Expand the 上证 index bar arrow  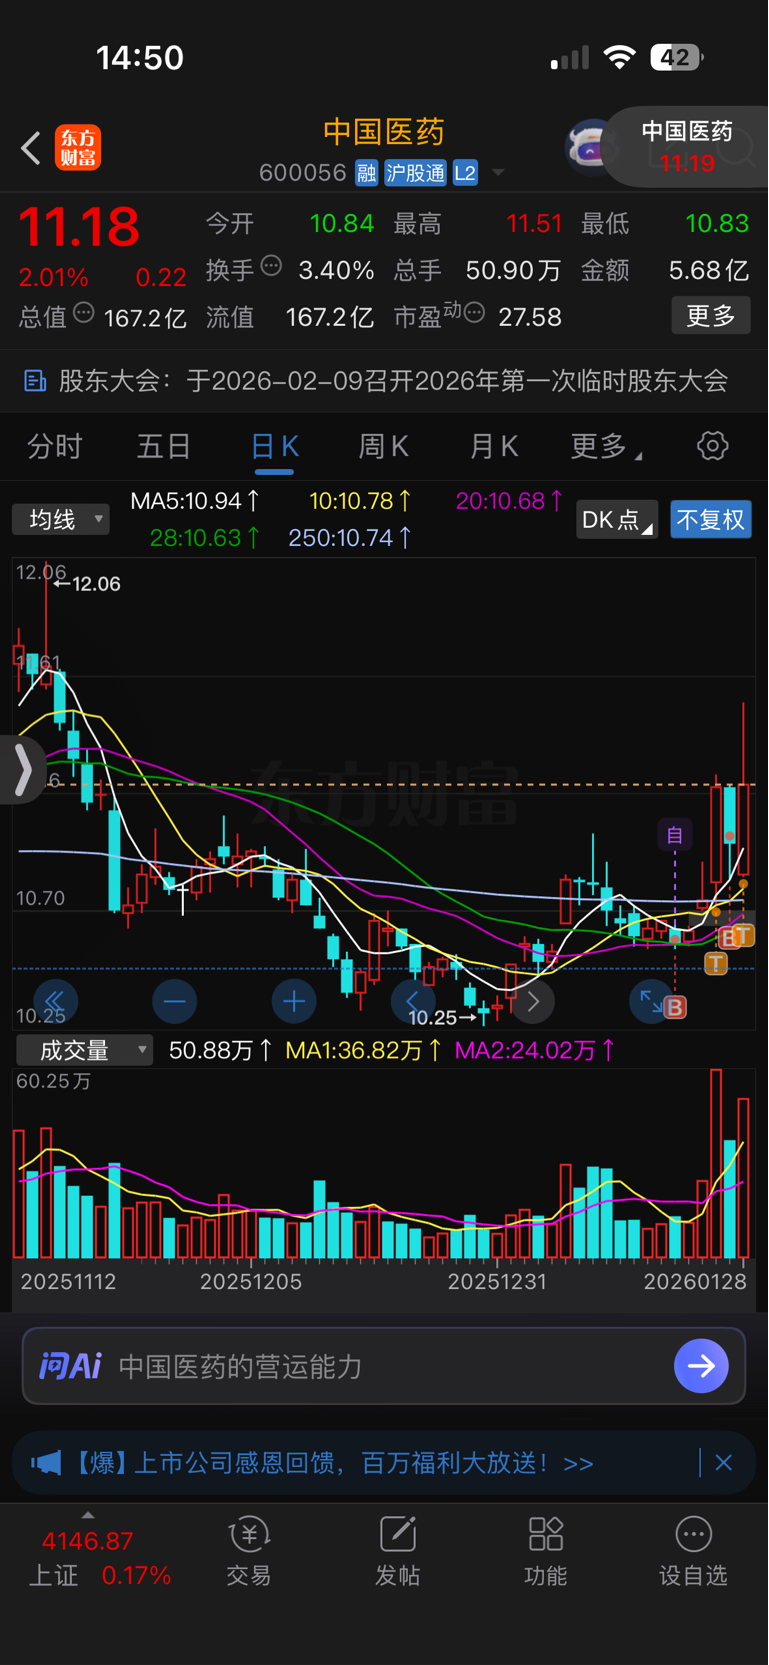point(88,1516)
